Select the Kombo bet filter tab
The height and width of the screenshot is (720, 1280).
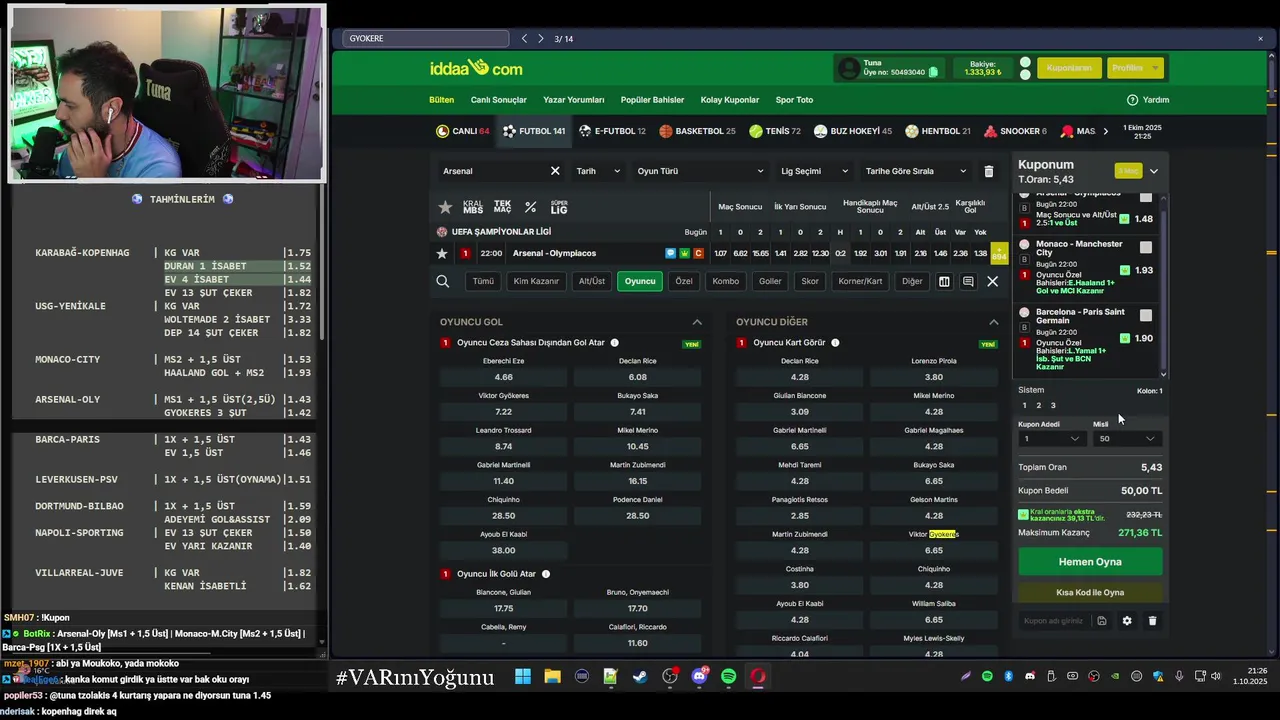click(x=726, y=281)
